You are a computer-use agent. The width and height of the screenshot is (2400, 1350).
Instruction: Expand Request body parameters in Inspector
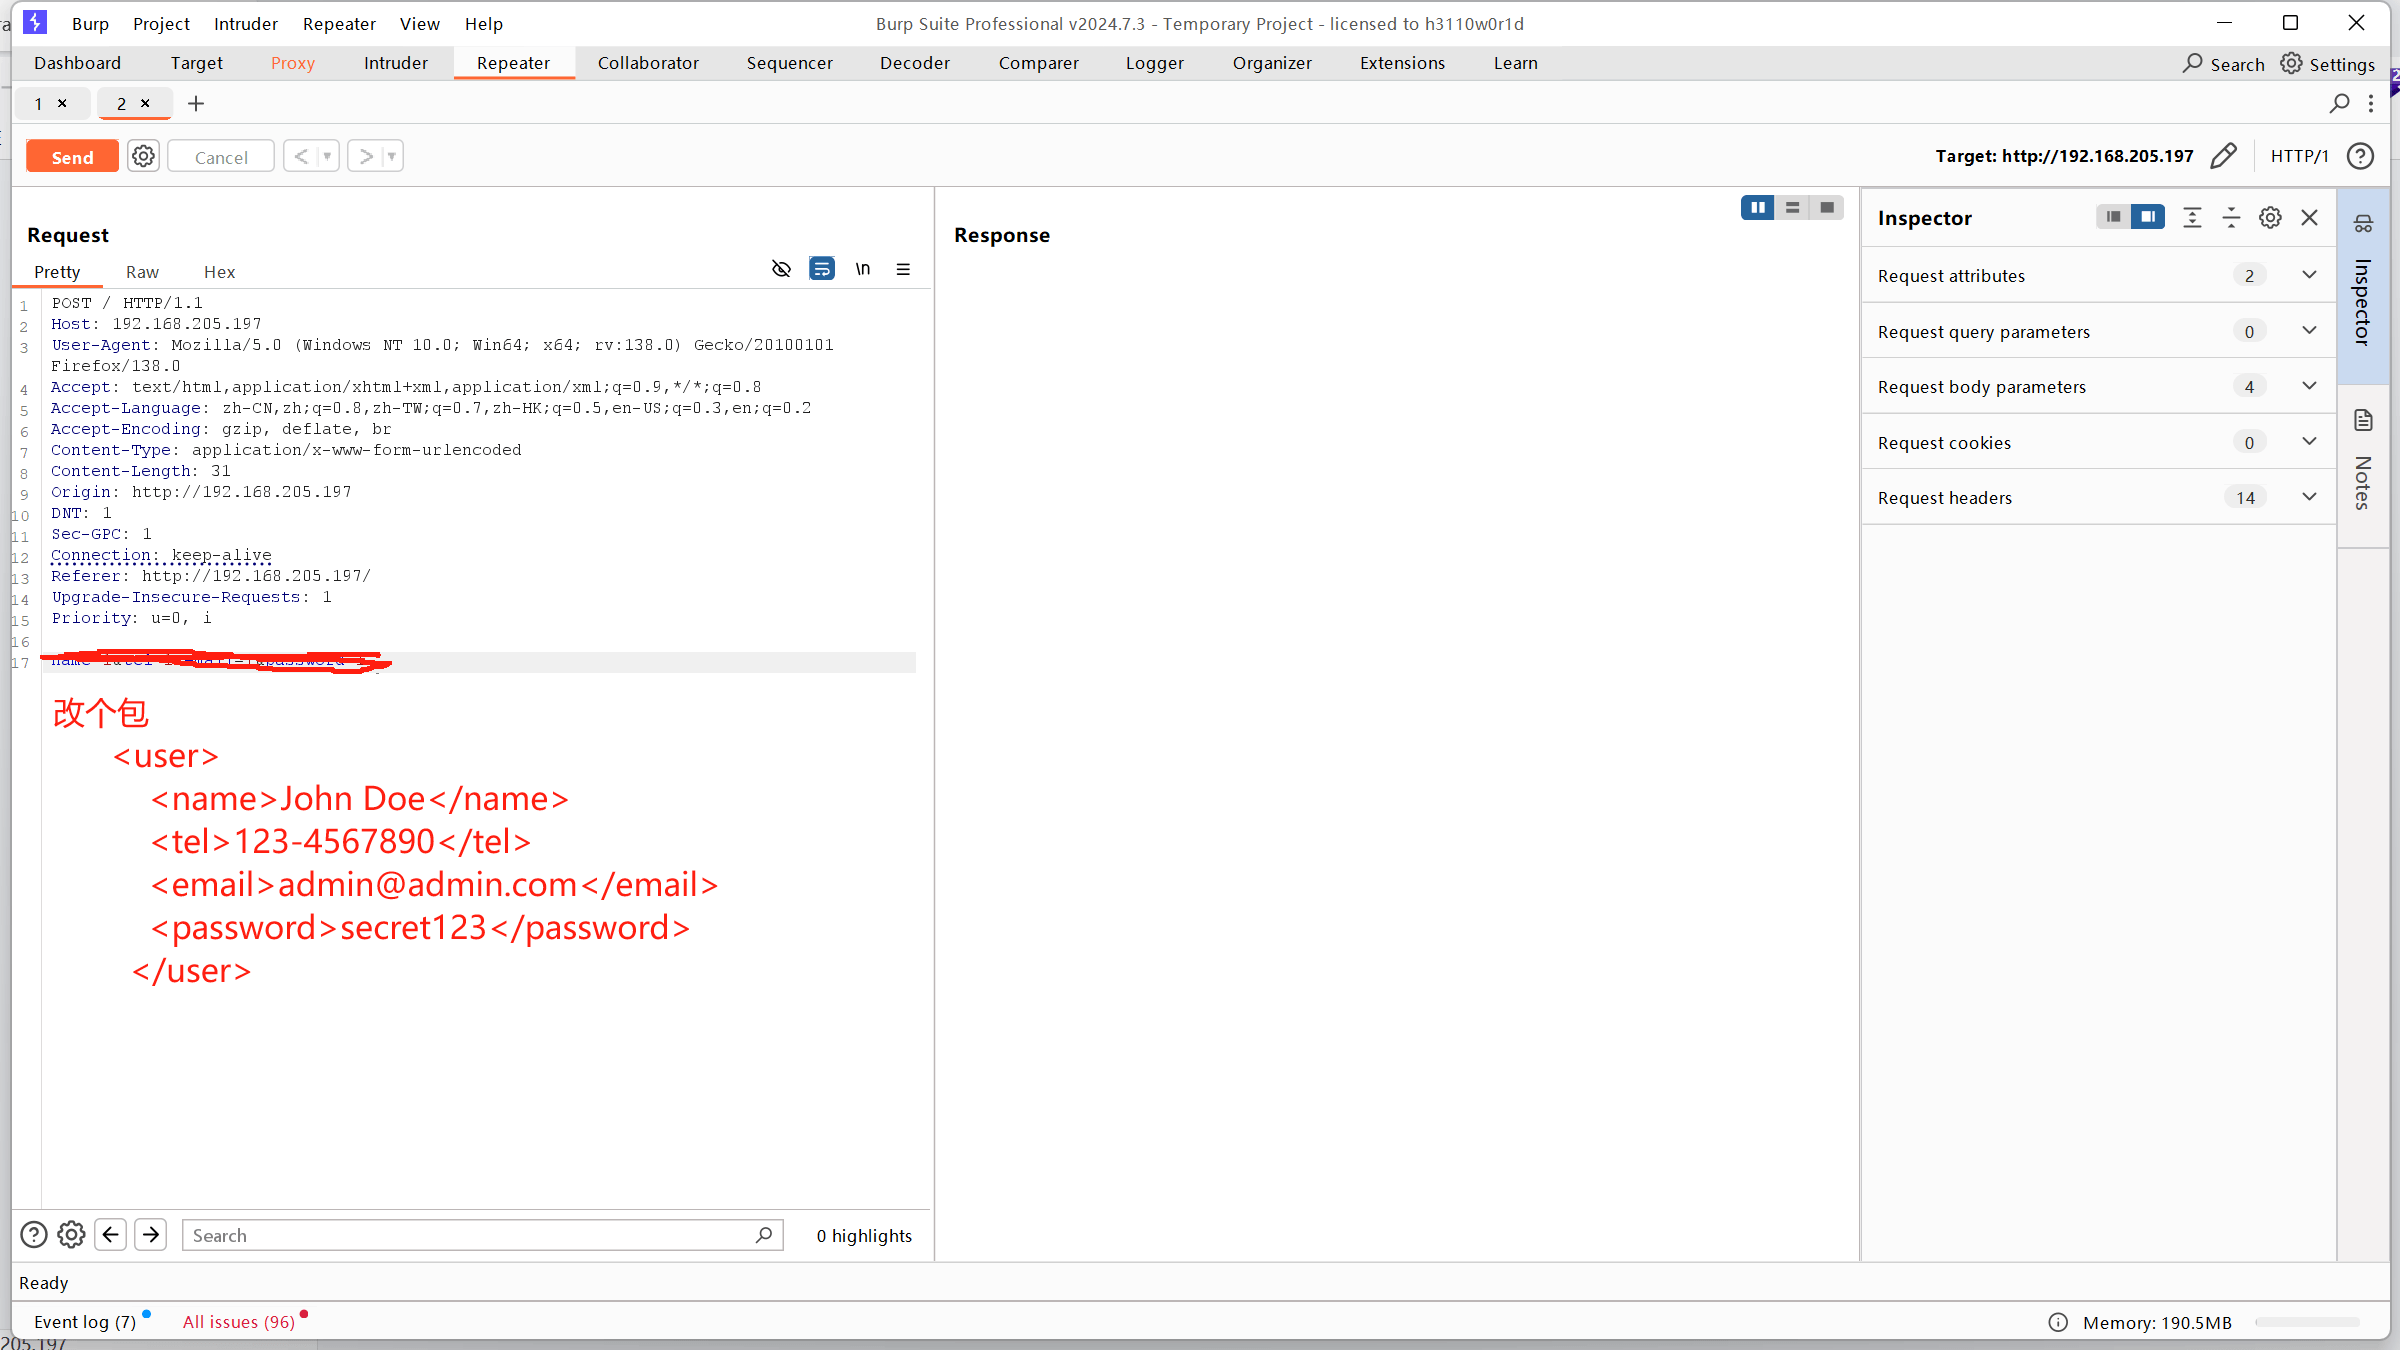coord(2308,386)
